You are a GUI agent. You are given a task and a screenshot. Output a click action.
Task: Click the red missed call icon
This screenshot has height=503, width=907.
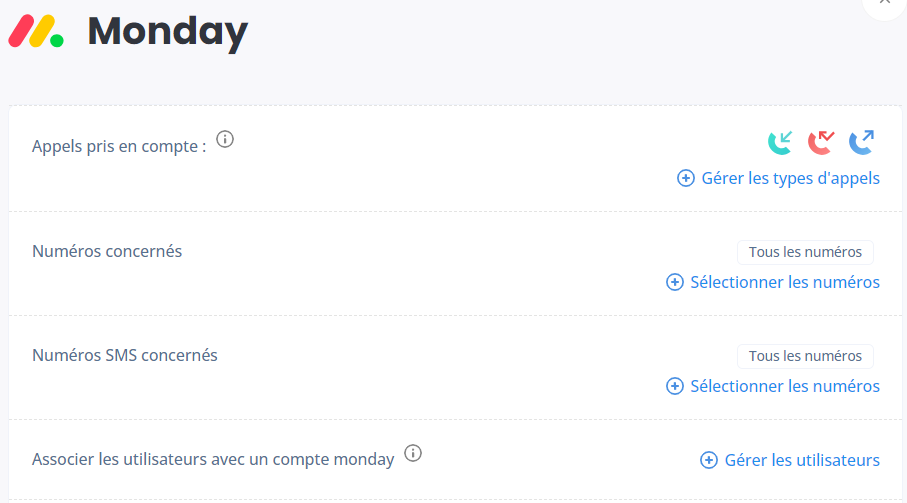point(821,143)
